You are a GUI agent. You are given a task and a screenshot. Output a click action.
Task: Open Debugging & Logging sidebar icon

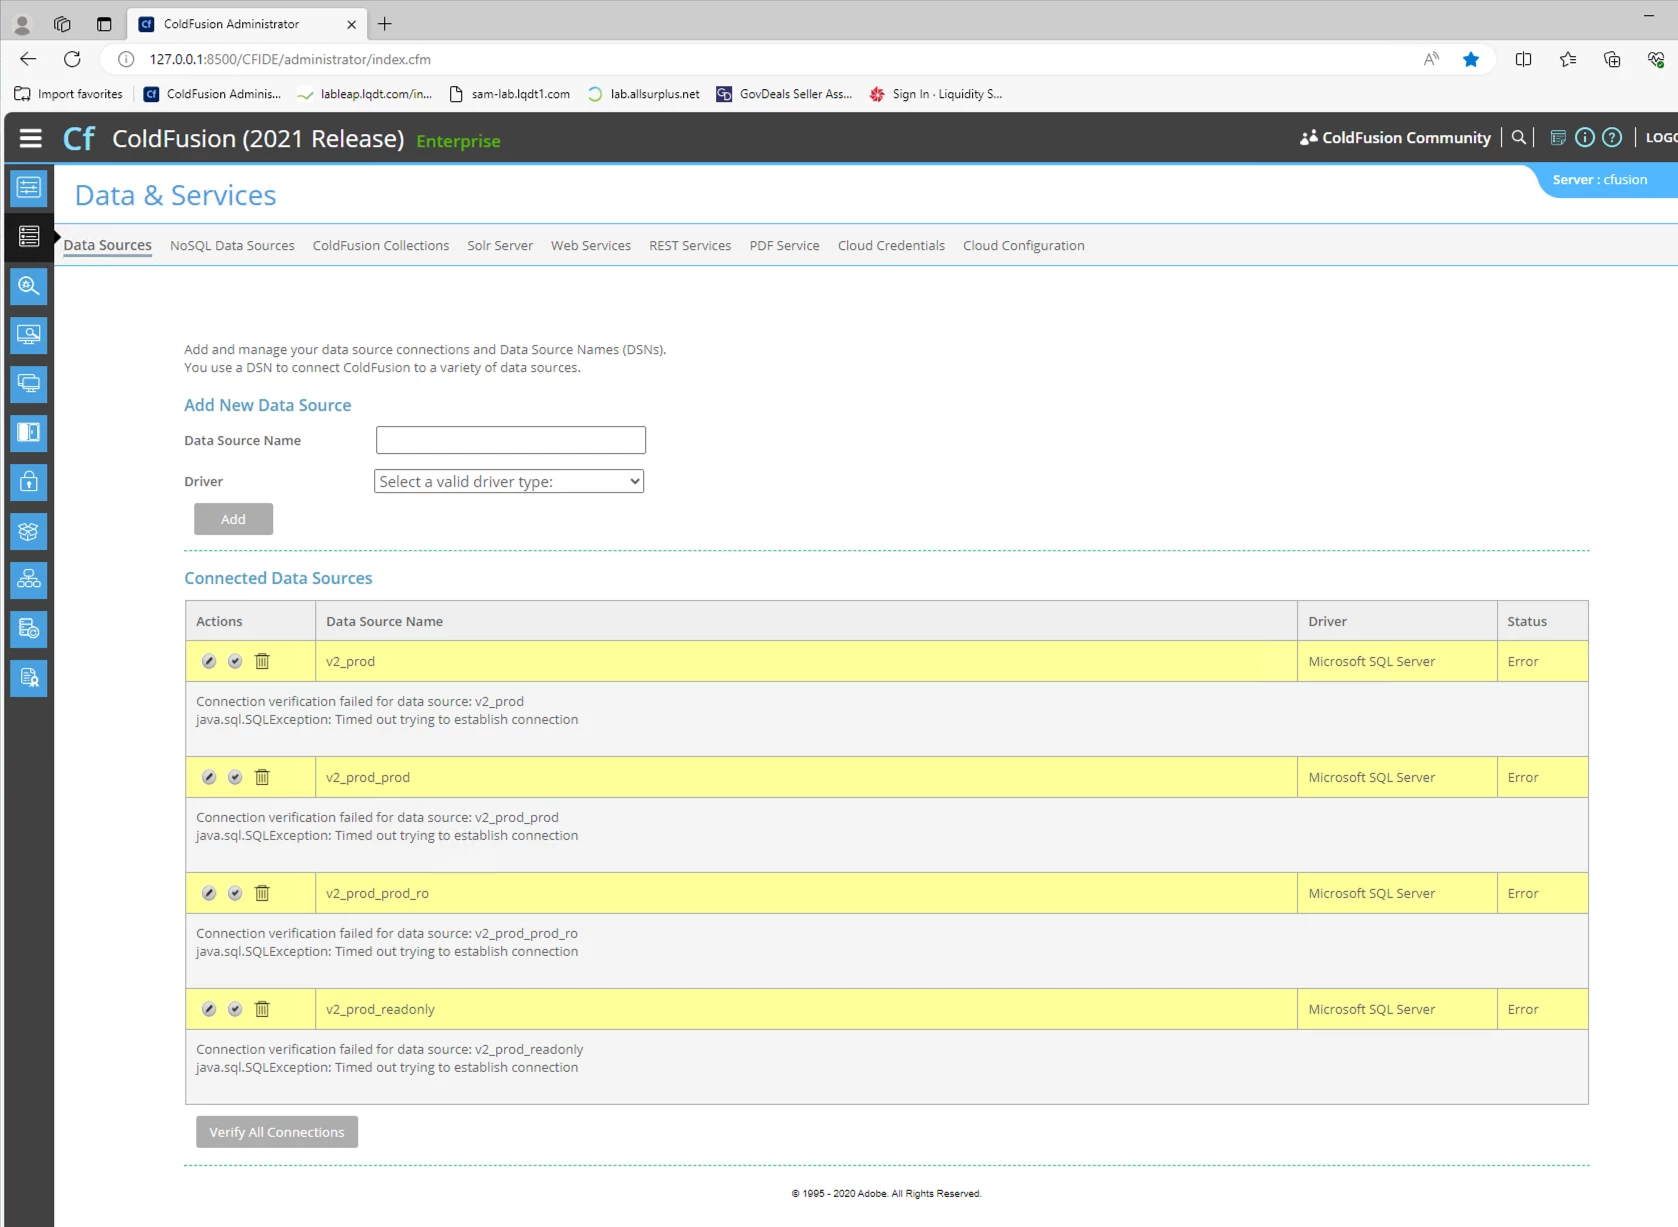point(29,285)
